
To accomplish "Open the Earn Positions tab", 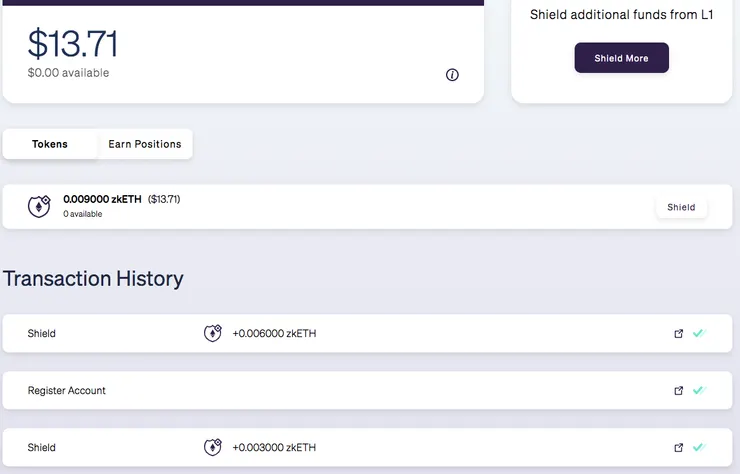I will [x=145, y=144].
